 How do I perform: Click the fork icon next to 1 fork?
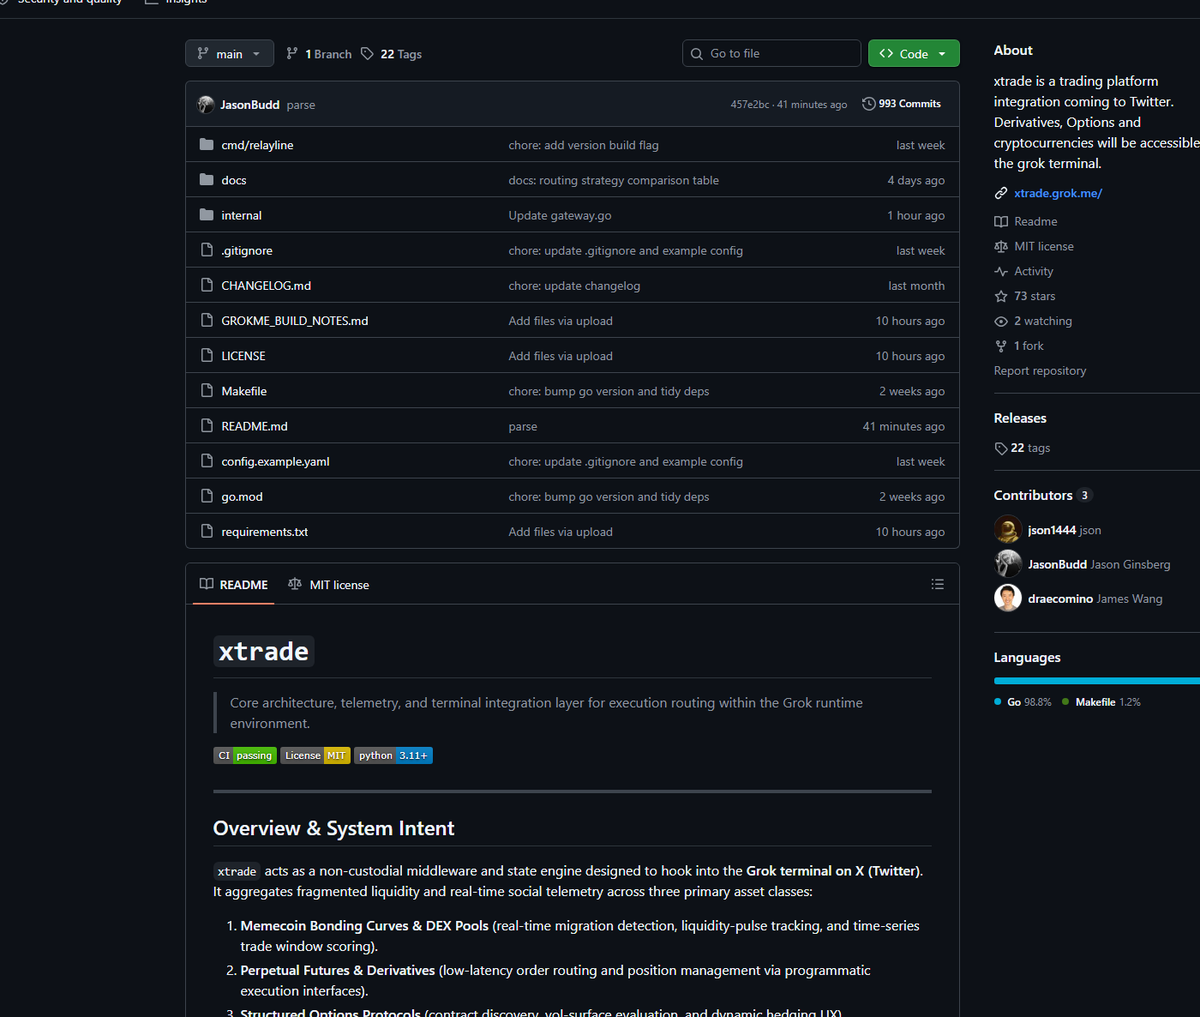click(x=1001, y=346)
